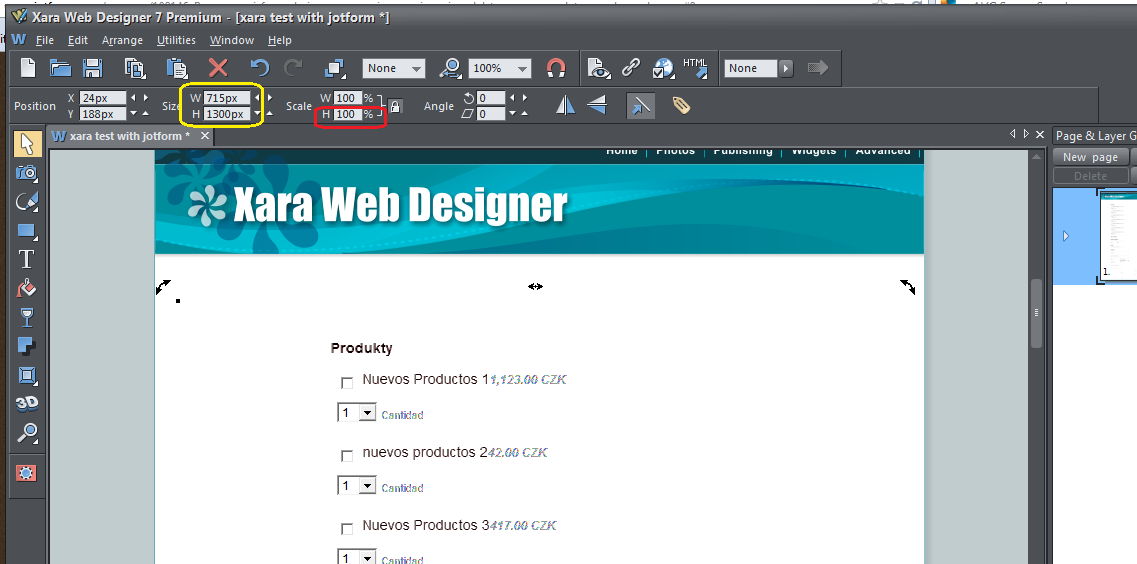Open the Utilities menu
The height and width of the screenshot is (564, 1137).
pos(176,40)
